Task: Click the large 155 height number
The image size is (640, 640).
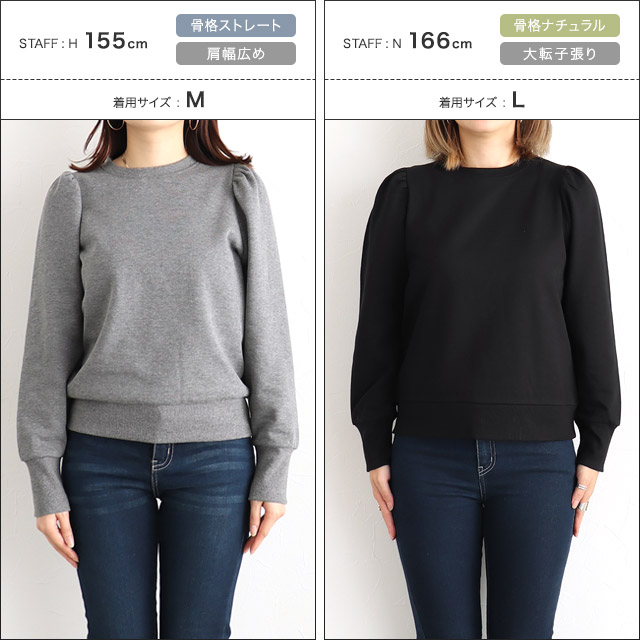Action: [x=105, y=41]
